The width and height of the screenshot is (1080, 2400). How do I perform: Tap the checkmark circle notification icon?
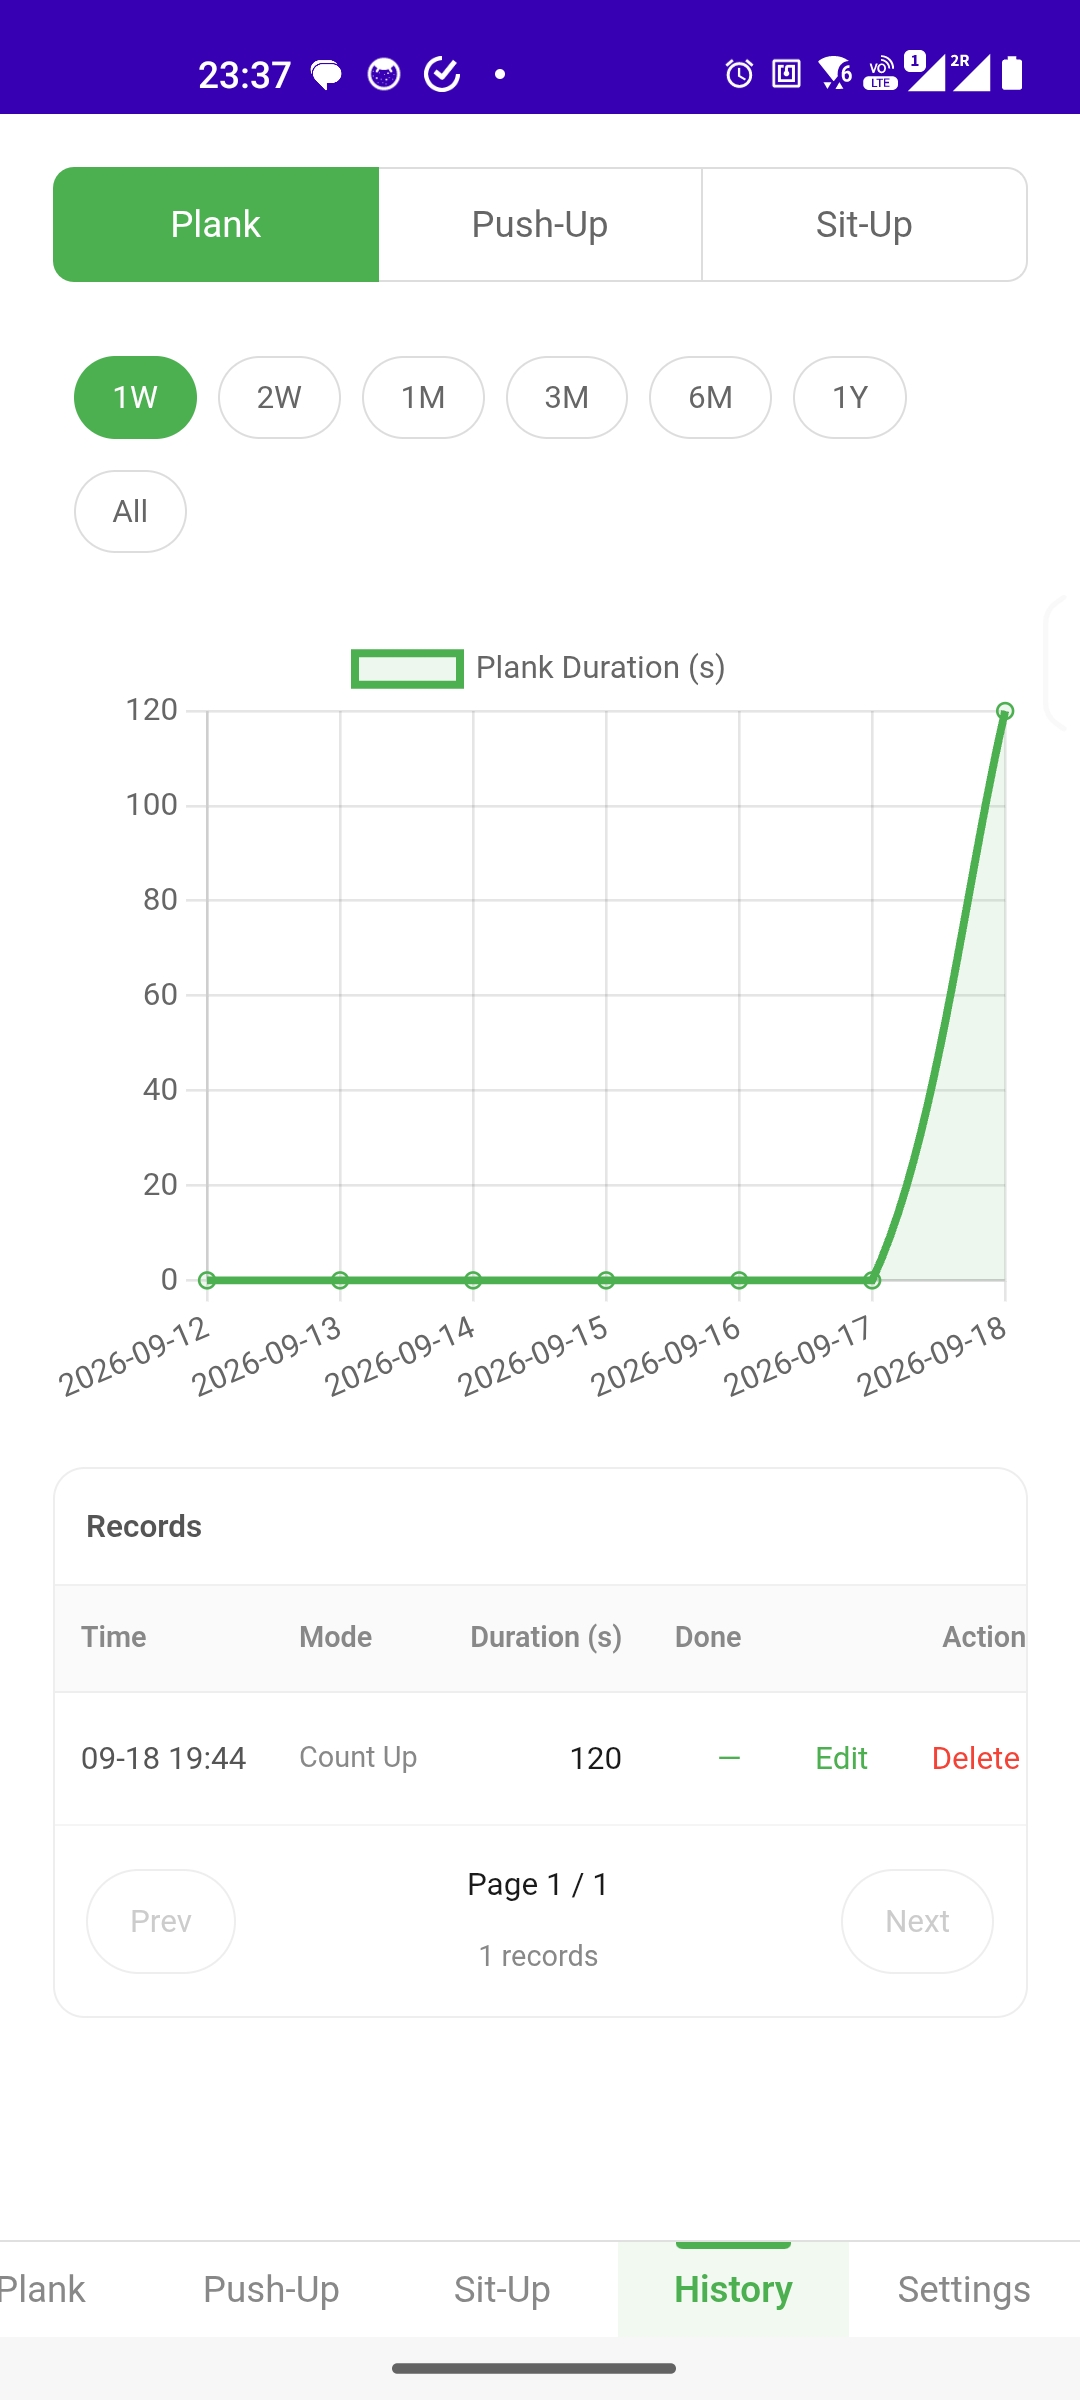(442, 74)
